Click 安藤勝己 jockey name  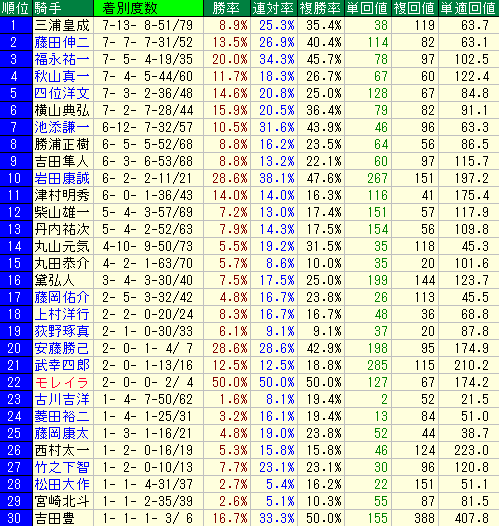(x=62, y=349)
